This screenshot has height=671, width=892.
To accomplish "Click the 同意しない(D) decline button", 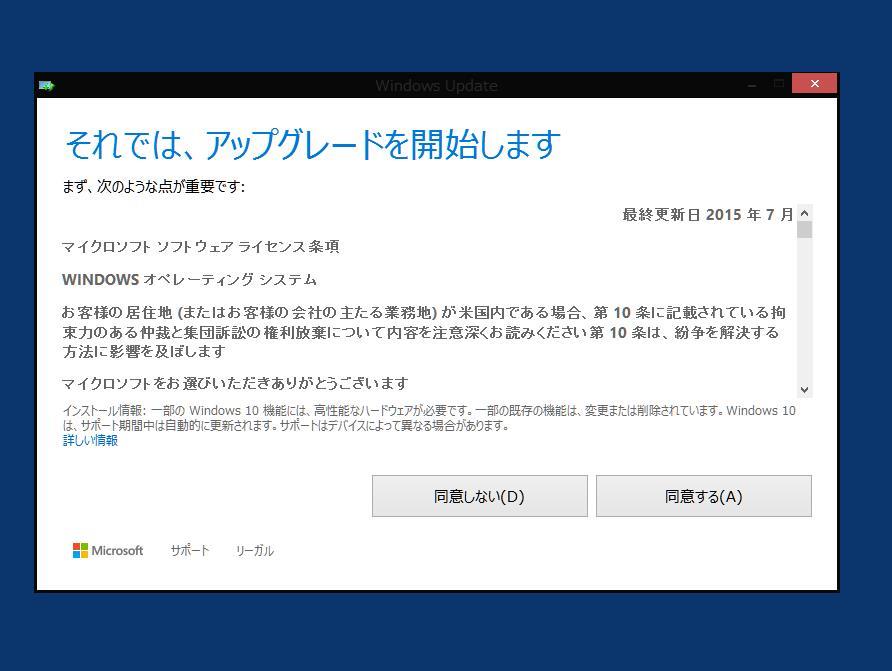I will [x=480, y=496].
